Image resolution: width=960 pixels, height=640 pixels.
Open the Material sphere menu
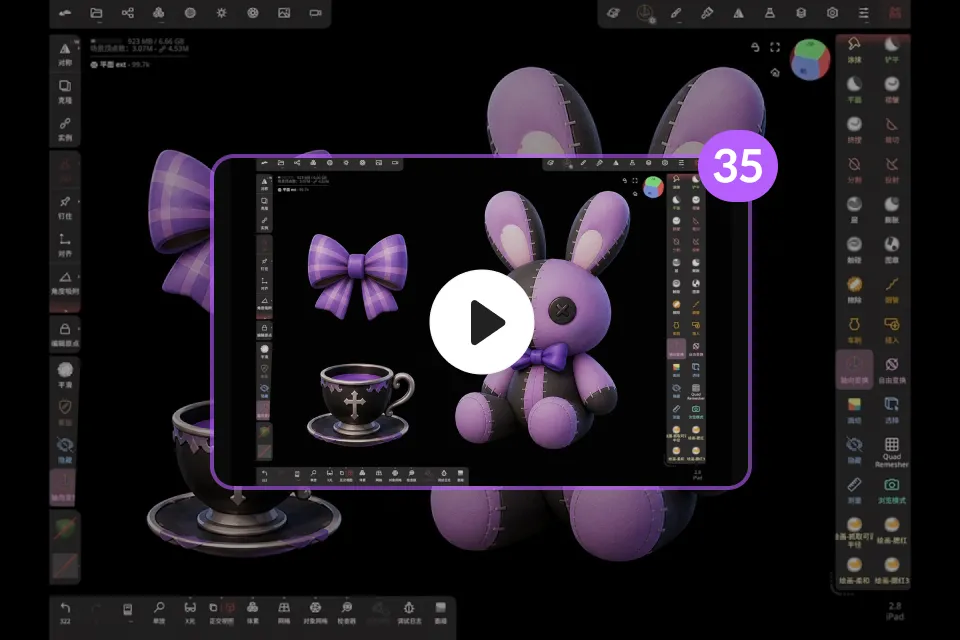click(190, 13)
